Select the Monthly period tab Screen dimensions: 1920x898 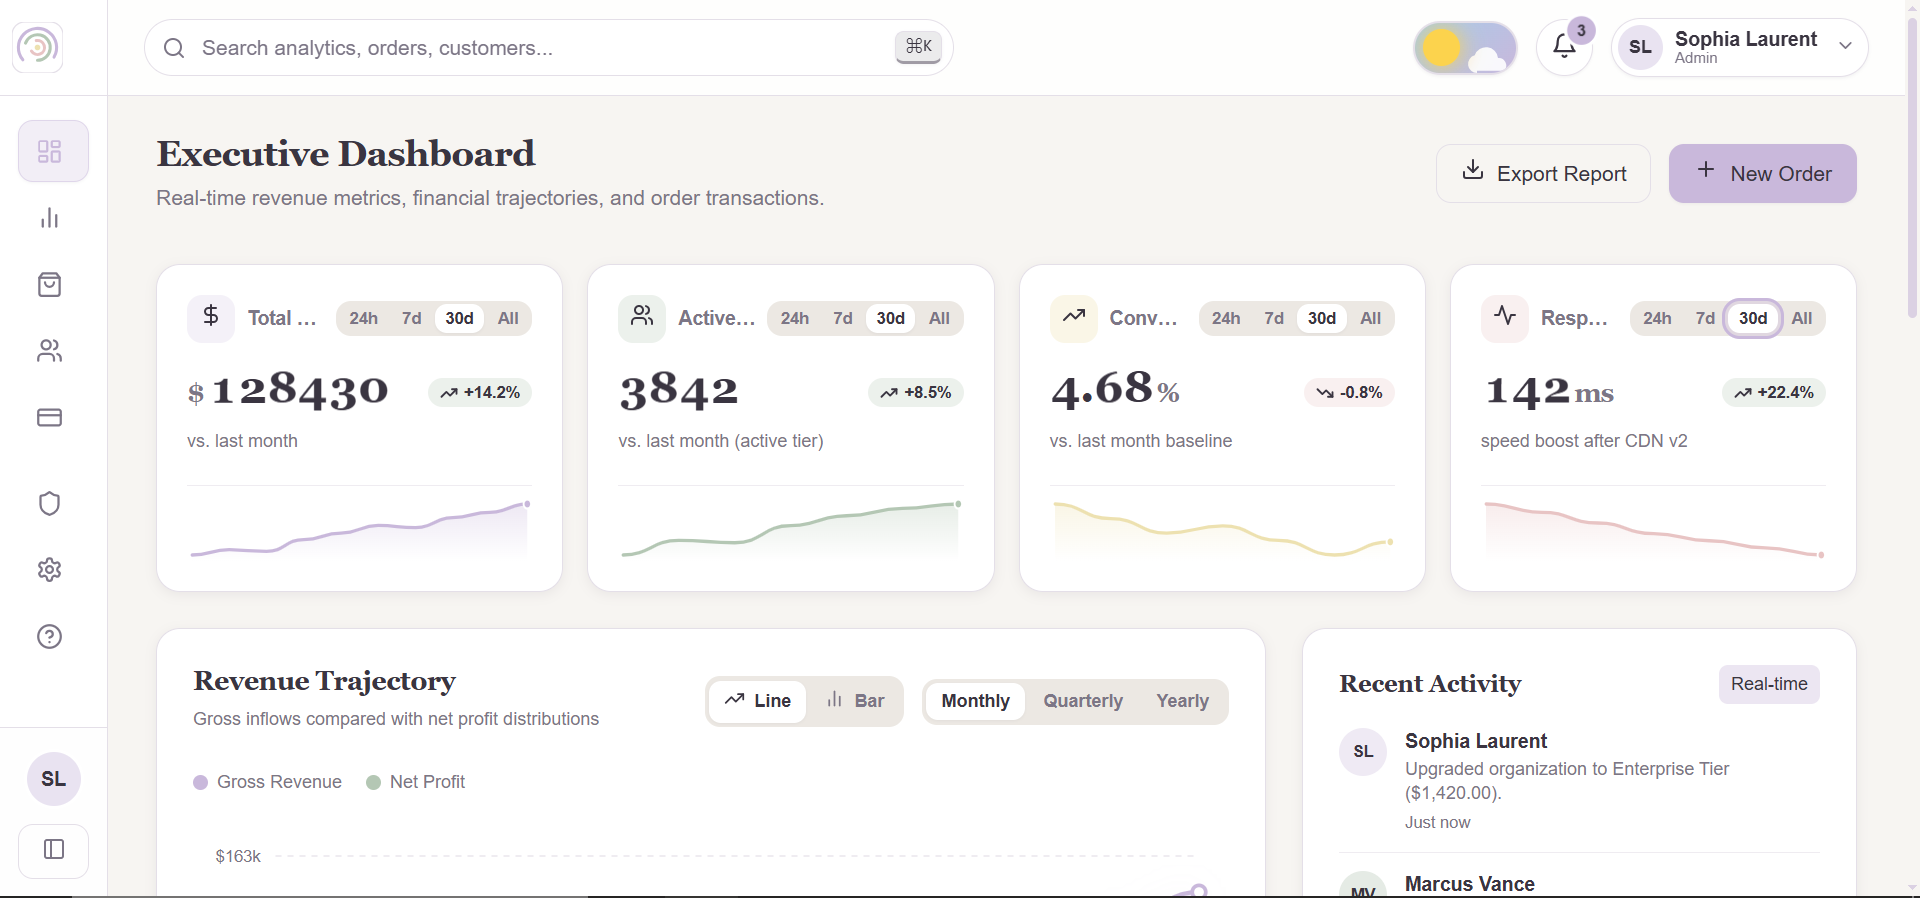tap(975, 701)
